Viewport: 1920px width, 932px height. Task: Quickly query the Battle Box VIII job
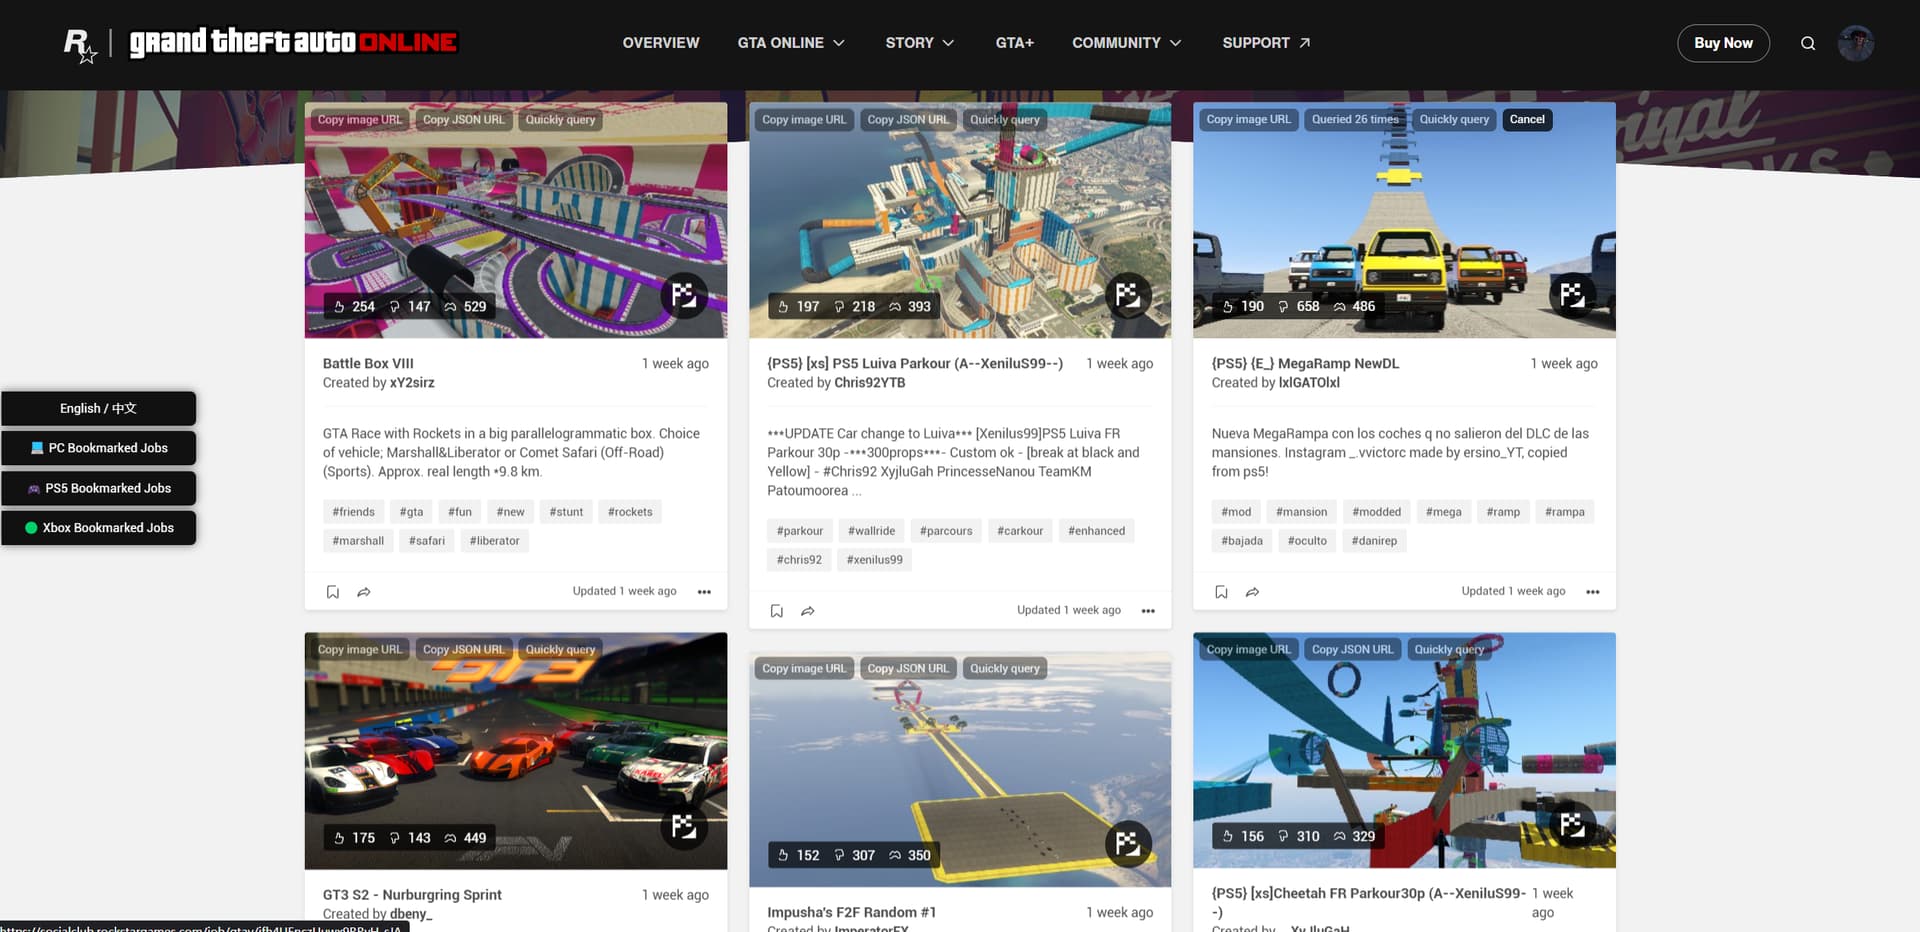point(560,120)
